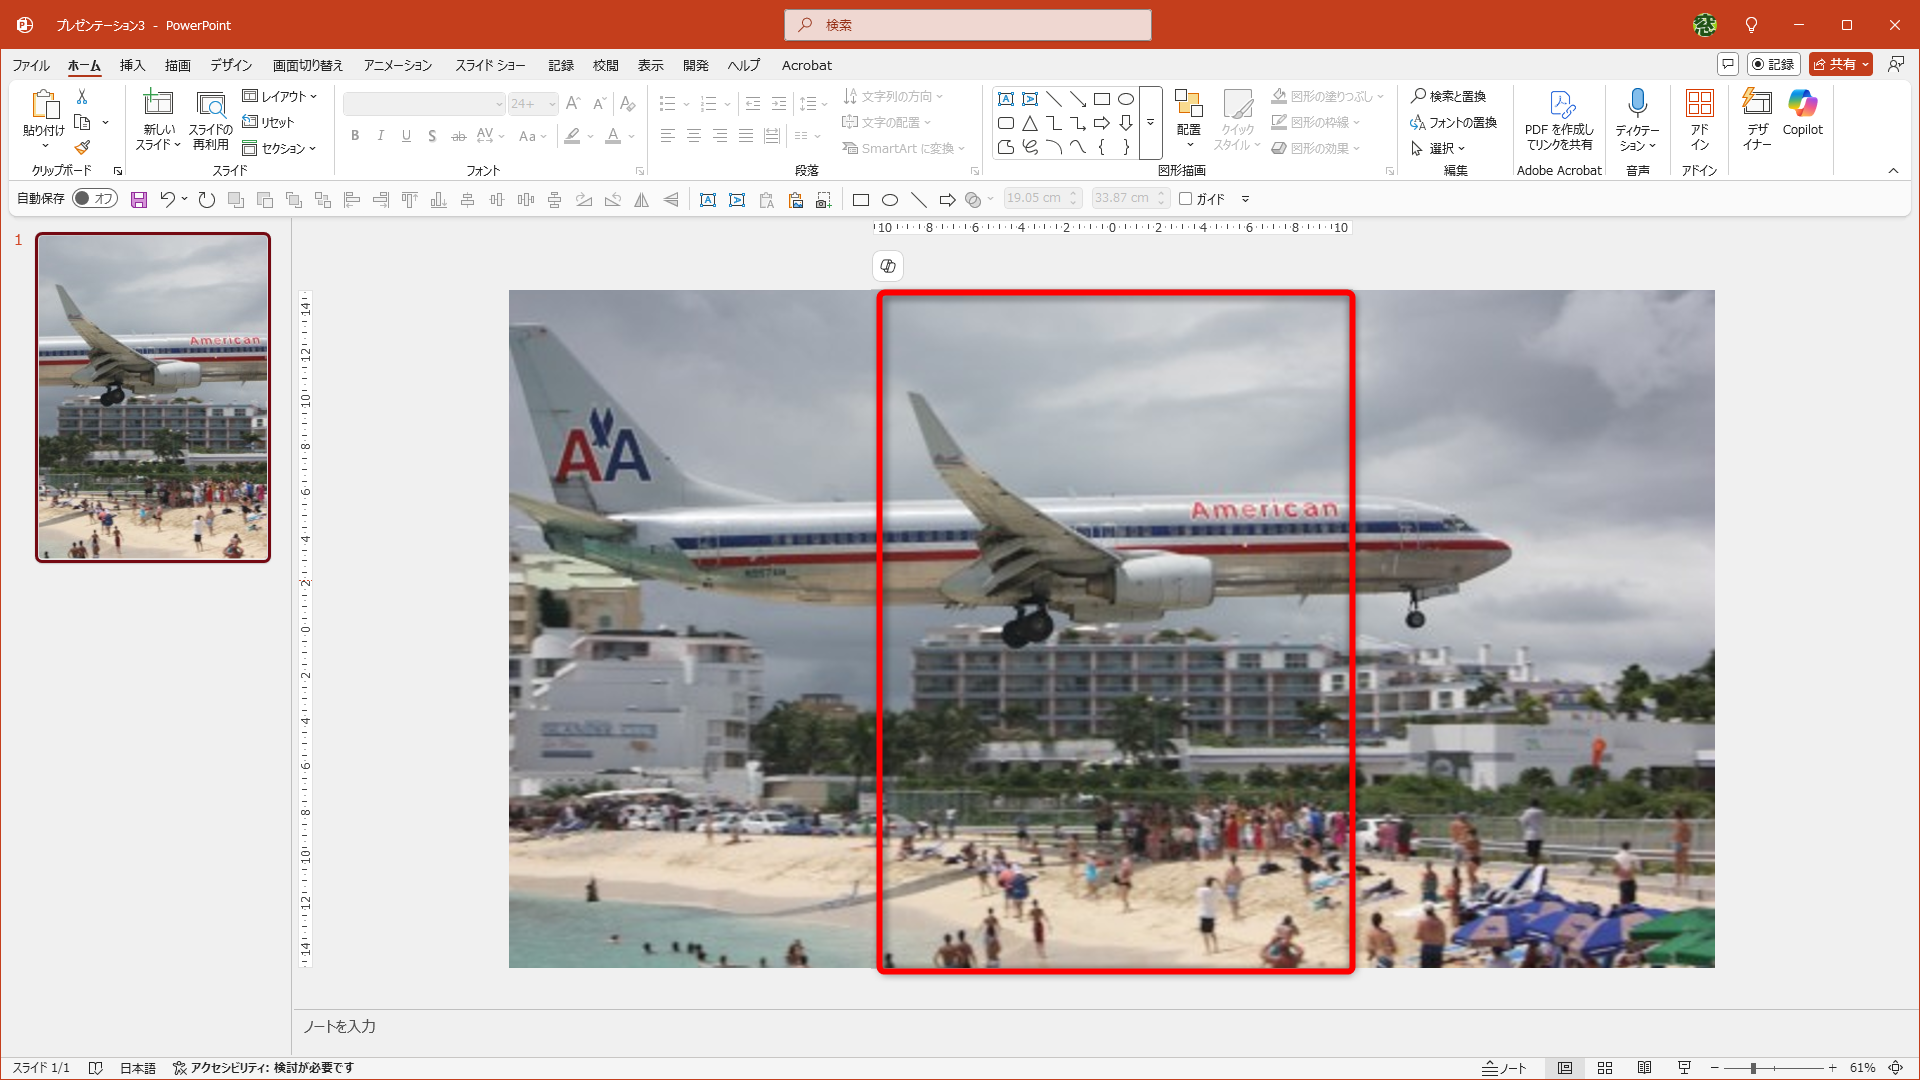Click Find and Replace button
Image resolution: width=1920 pixels, height=1080 pixels.
pos(1448,96)
